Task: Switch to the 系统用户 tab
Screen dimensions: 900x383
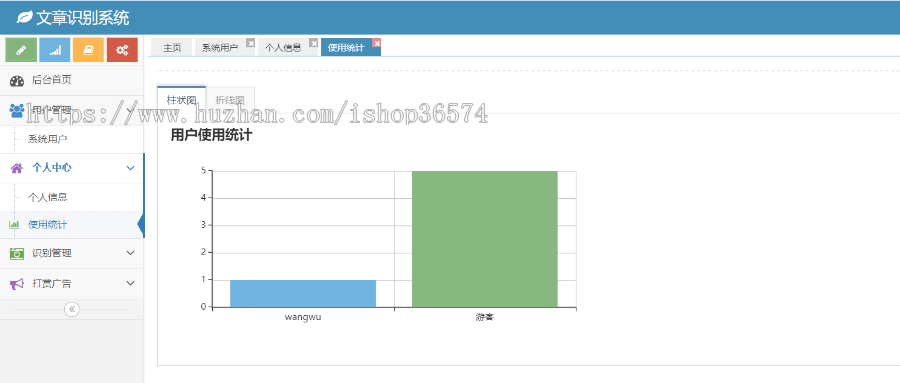Action: (x=220, y=48)
